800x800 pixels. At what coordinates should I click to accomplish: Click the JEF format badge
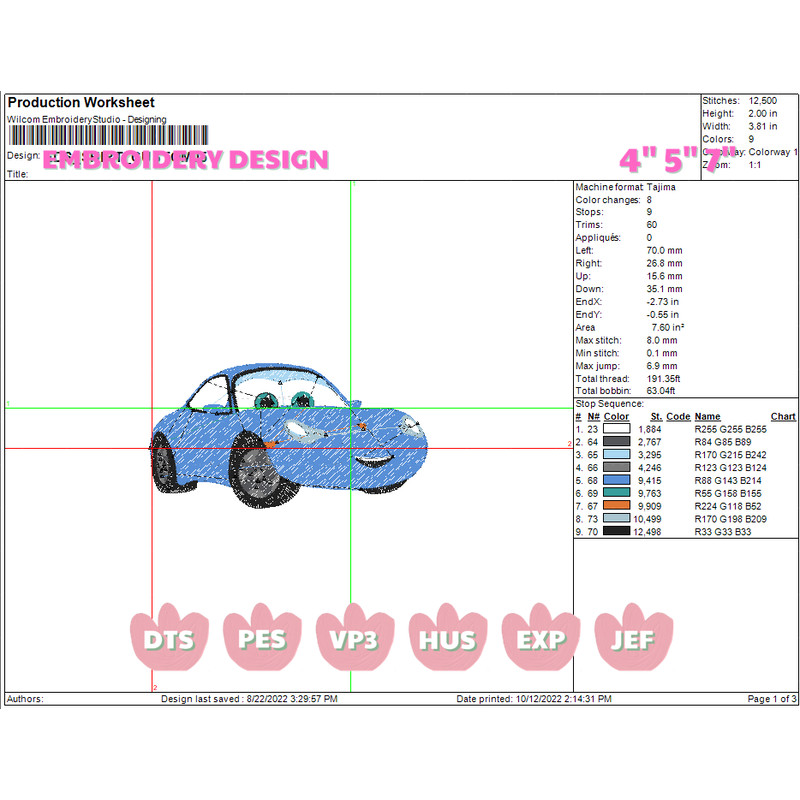633,639
